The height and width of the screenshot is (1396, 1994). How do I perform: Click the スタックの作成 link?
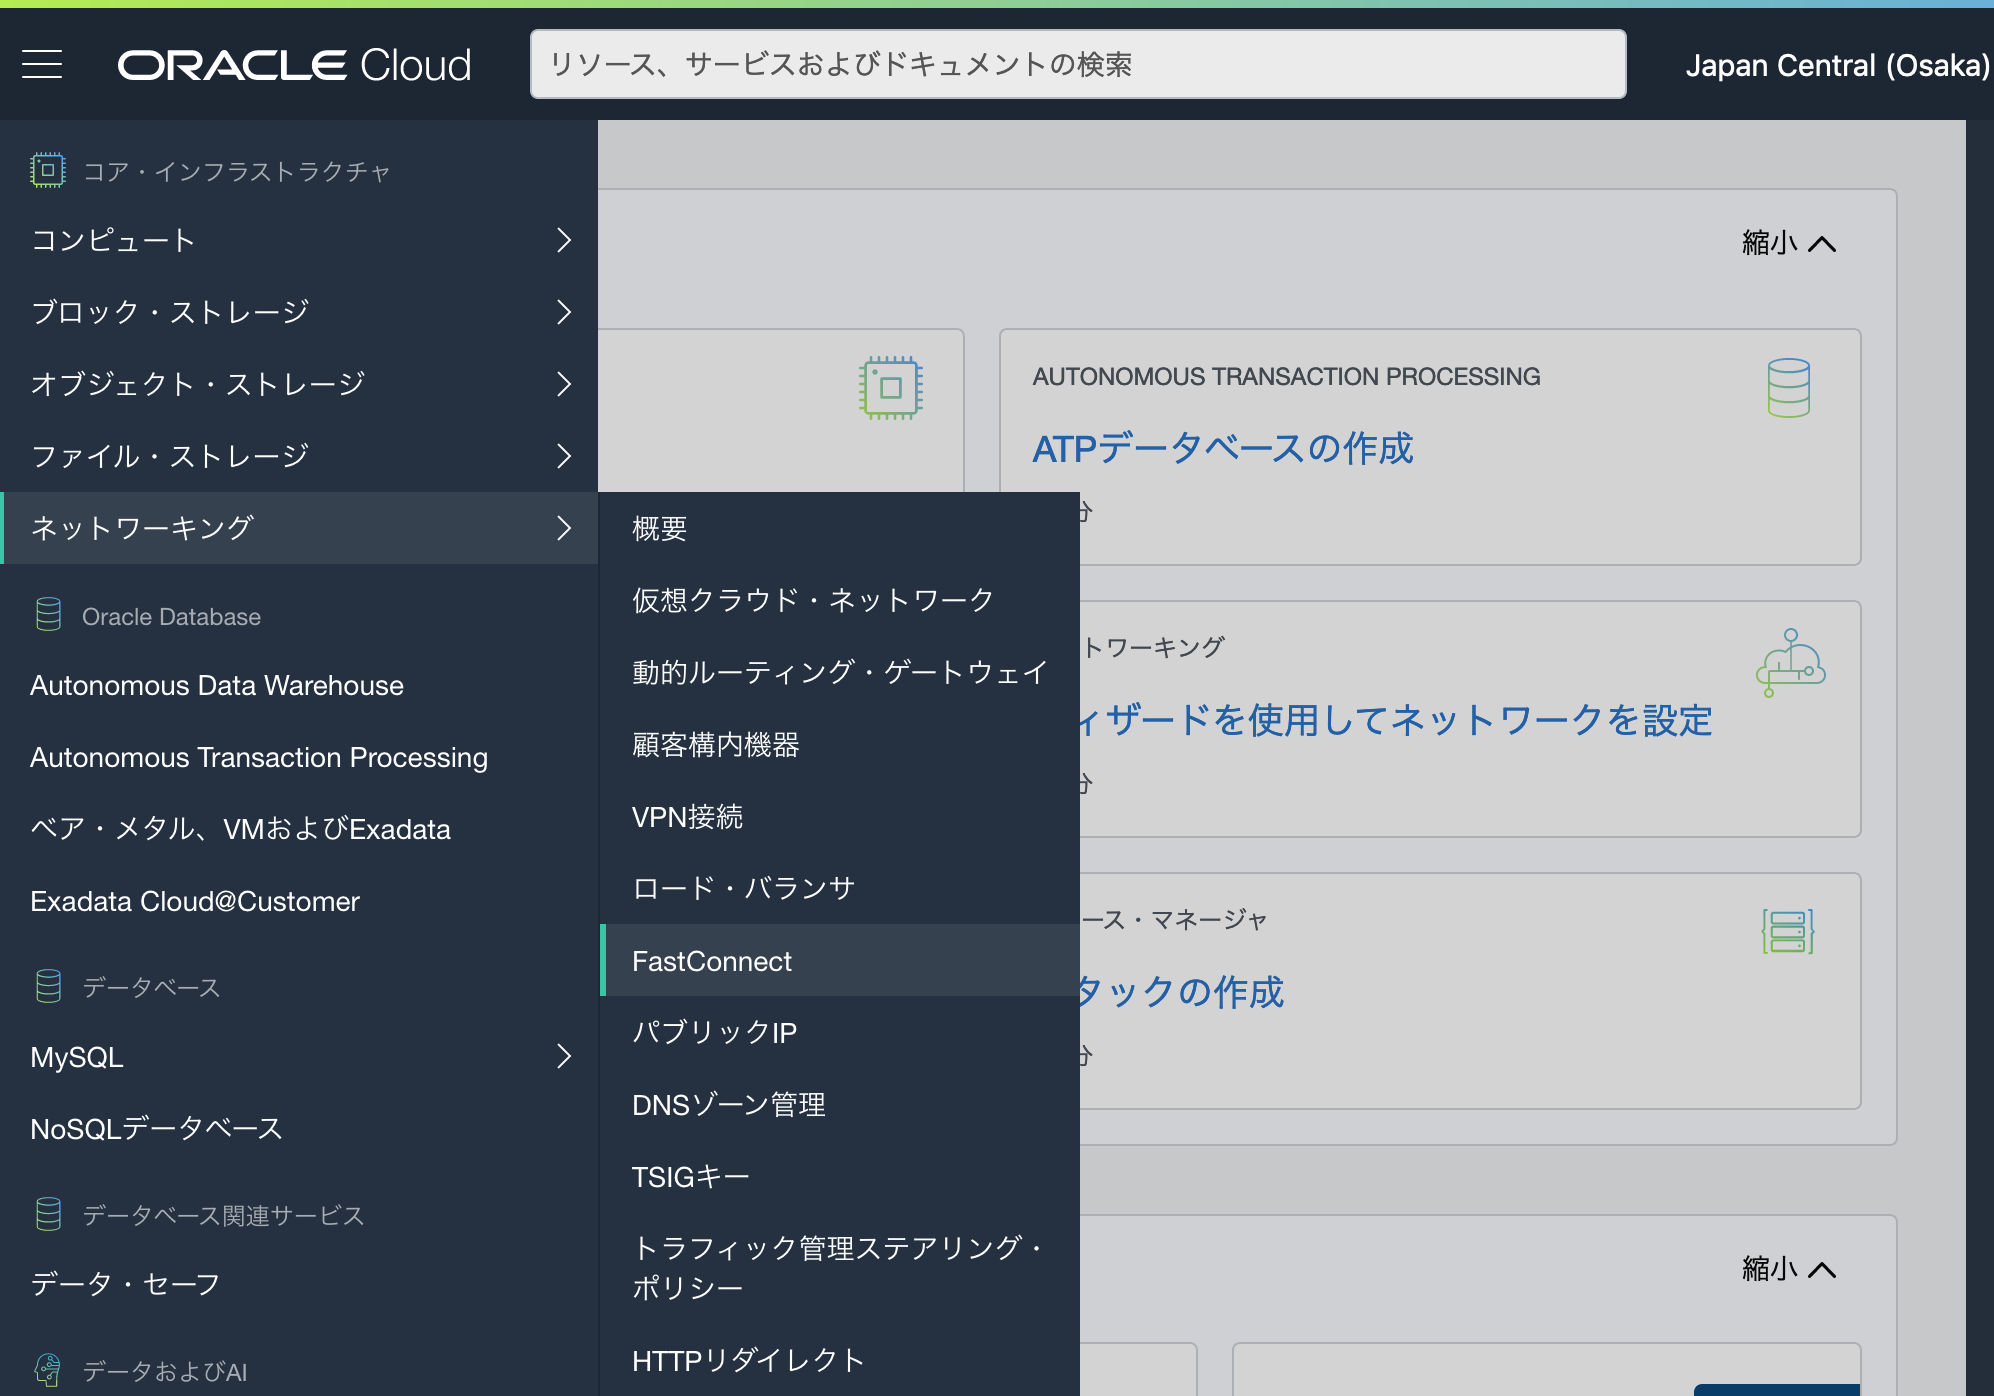[1182, 992]
